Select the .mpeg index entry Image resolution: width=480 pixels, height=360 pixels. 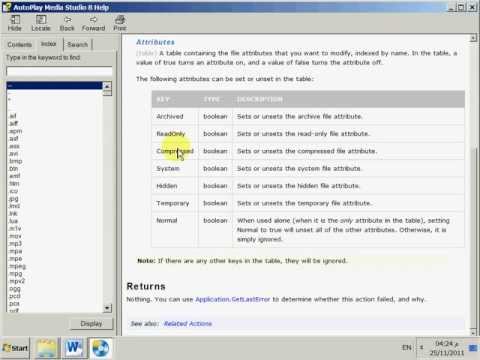(17, 266)
